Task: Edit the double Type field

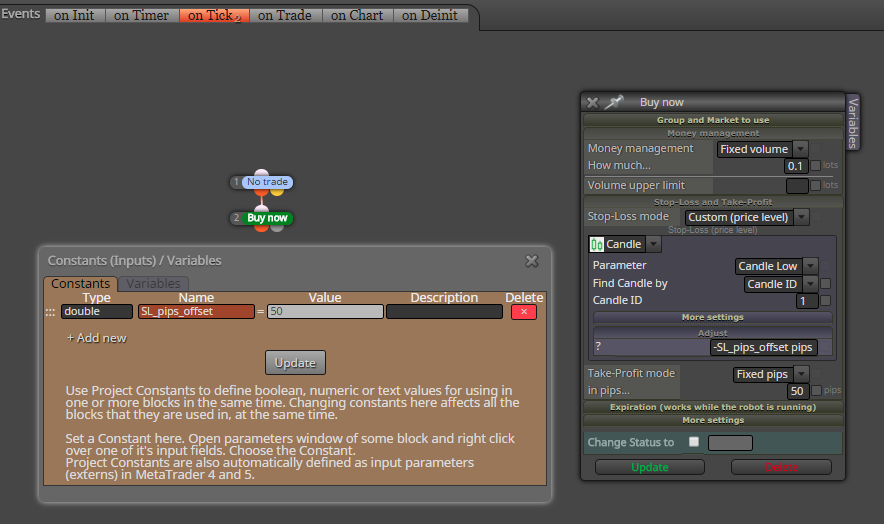Action: [97, 311]
